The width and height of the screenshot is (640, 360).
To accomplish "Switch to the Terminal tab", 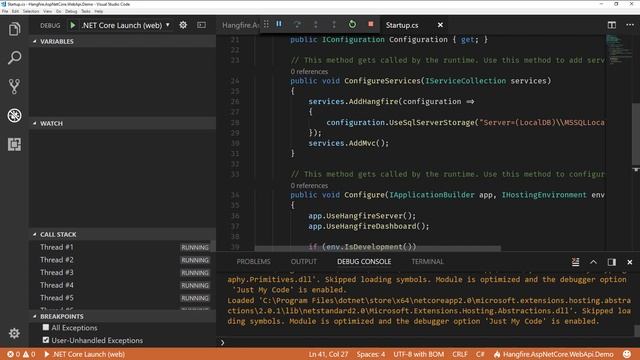I will click(x=427, y=262).
